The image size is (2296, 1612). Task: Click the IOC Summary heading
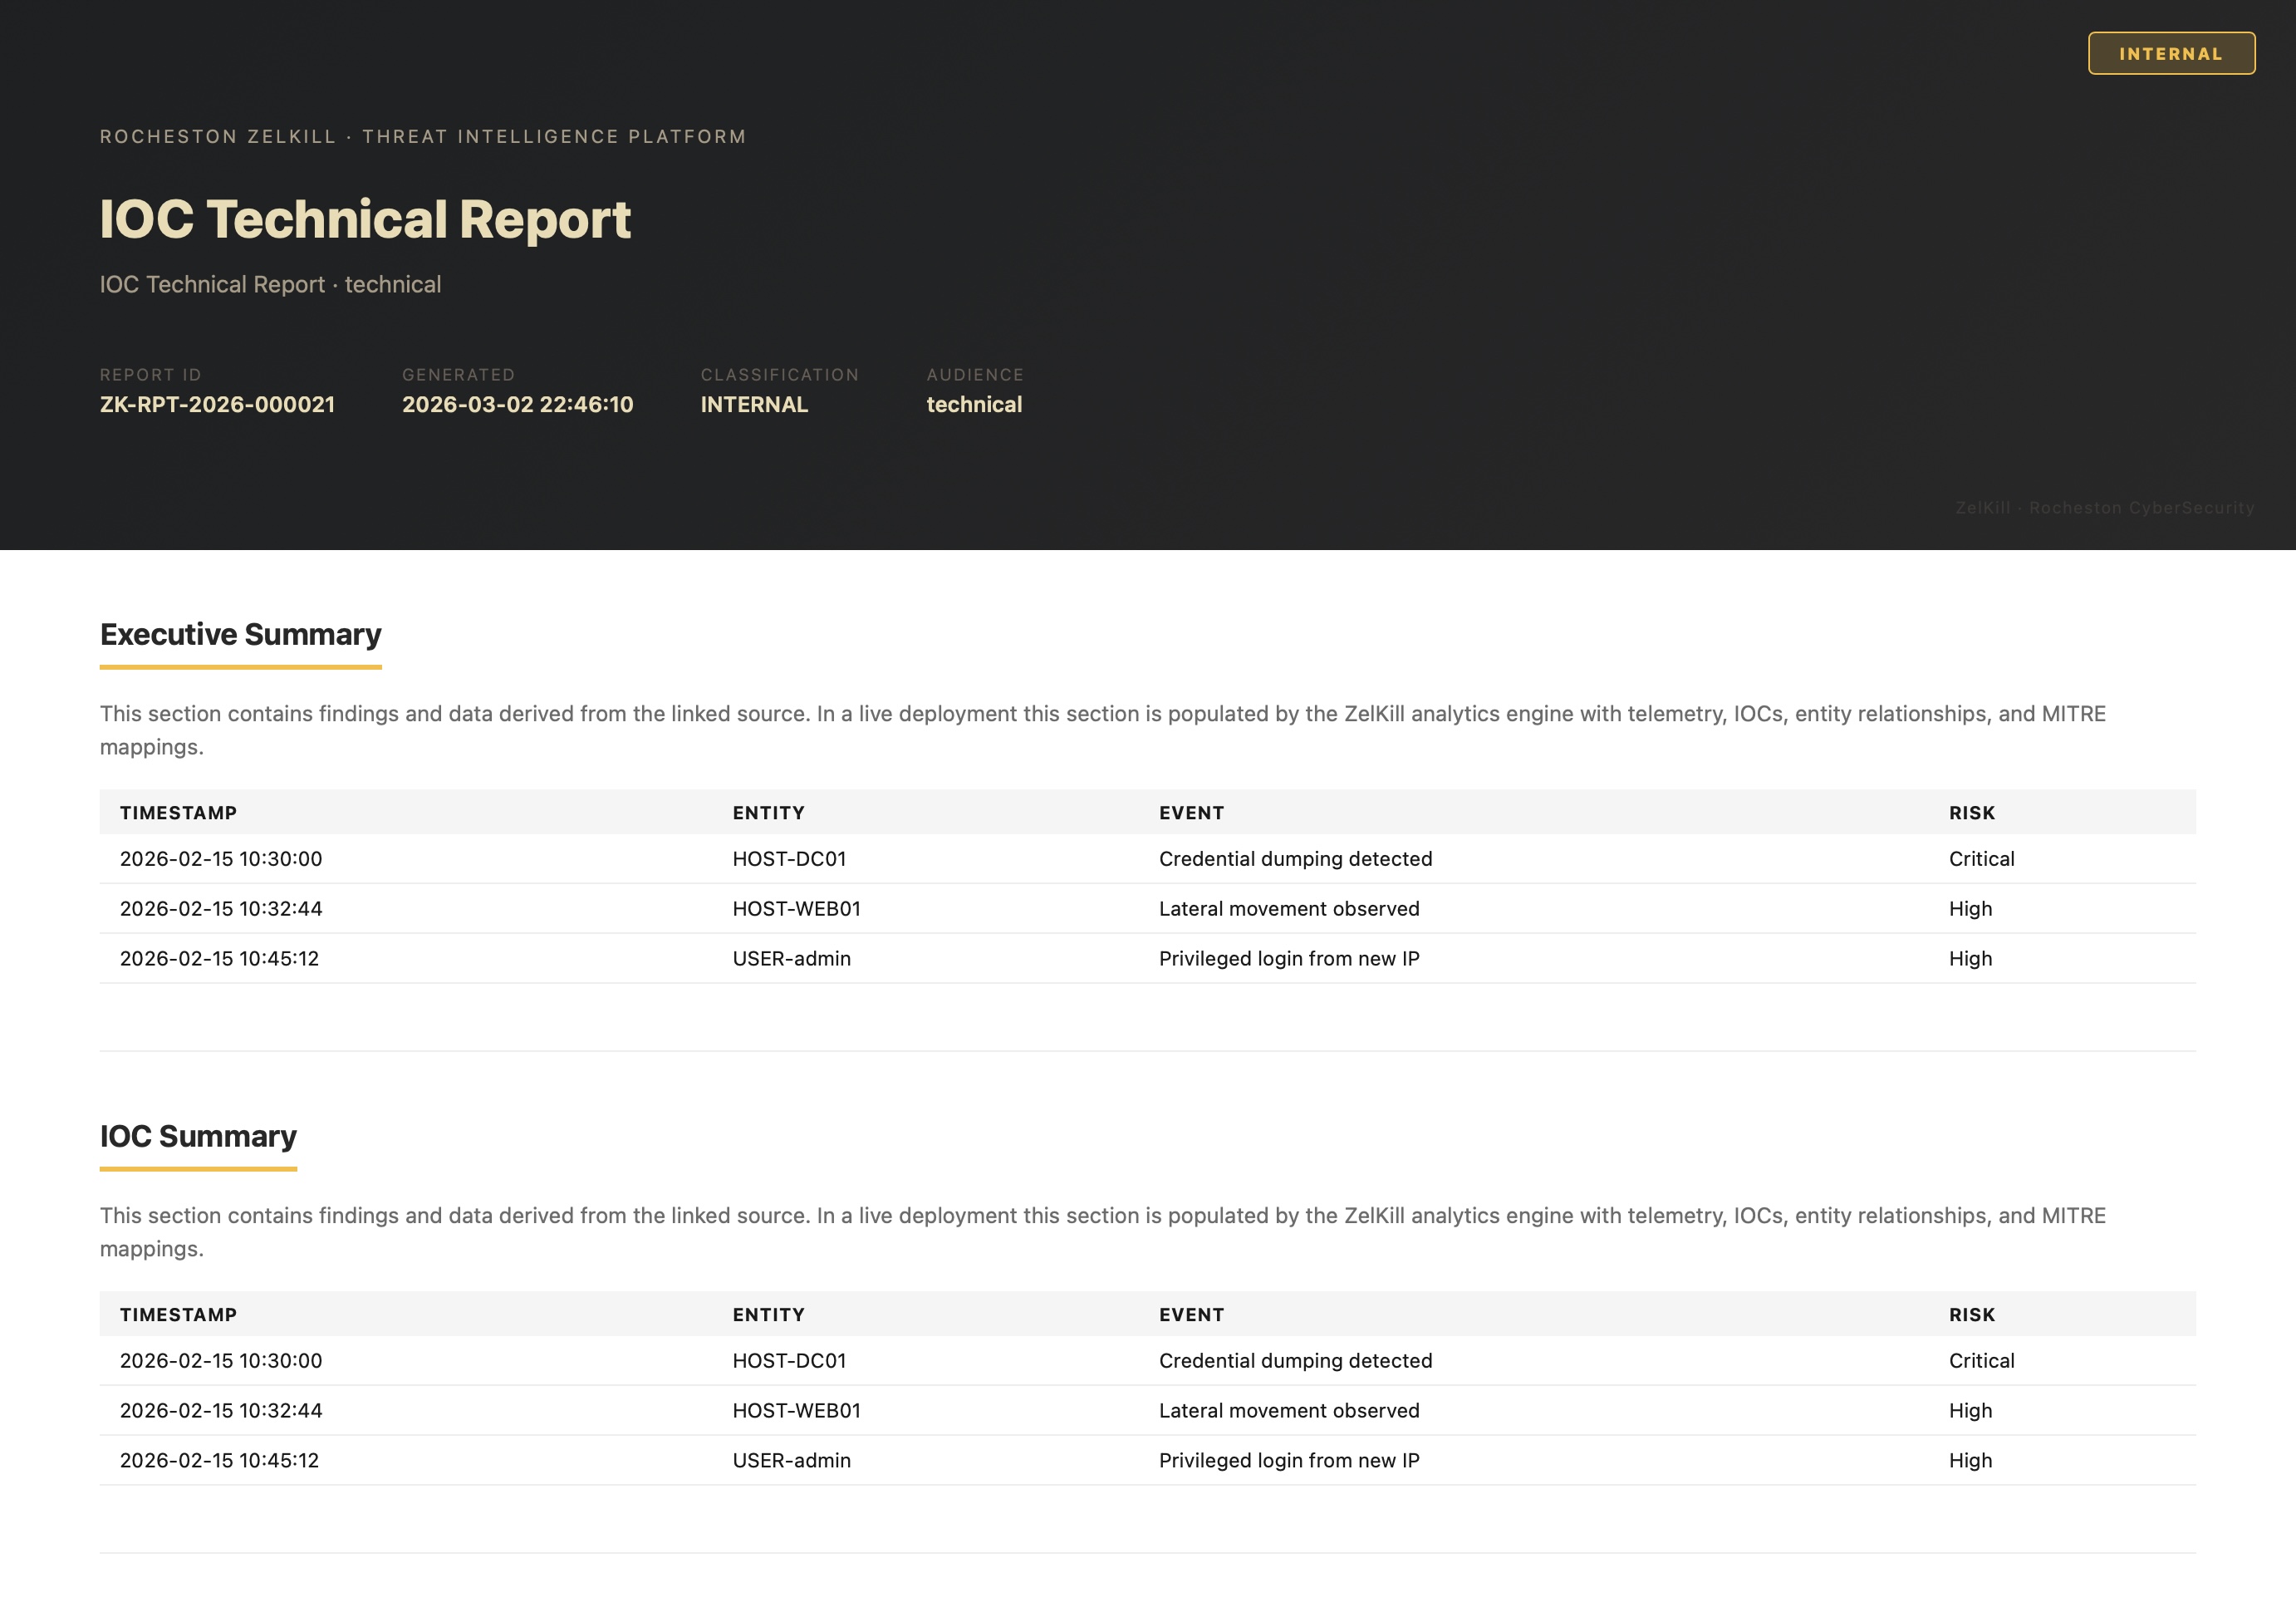coord(198,1136)
